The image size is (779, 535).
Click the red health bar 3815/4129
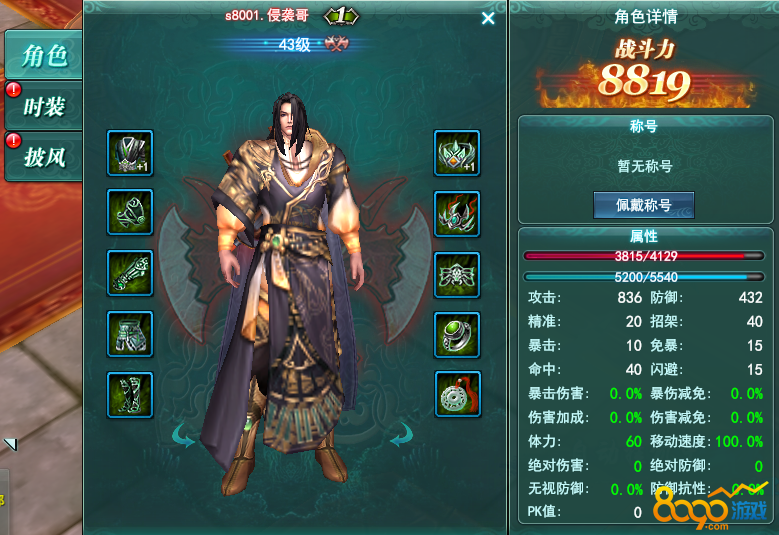644,256
